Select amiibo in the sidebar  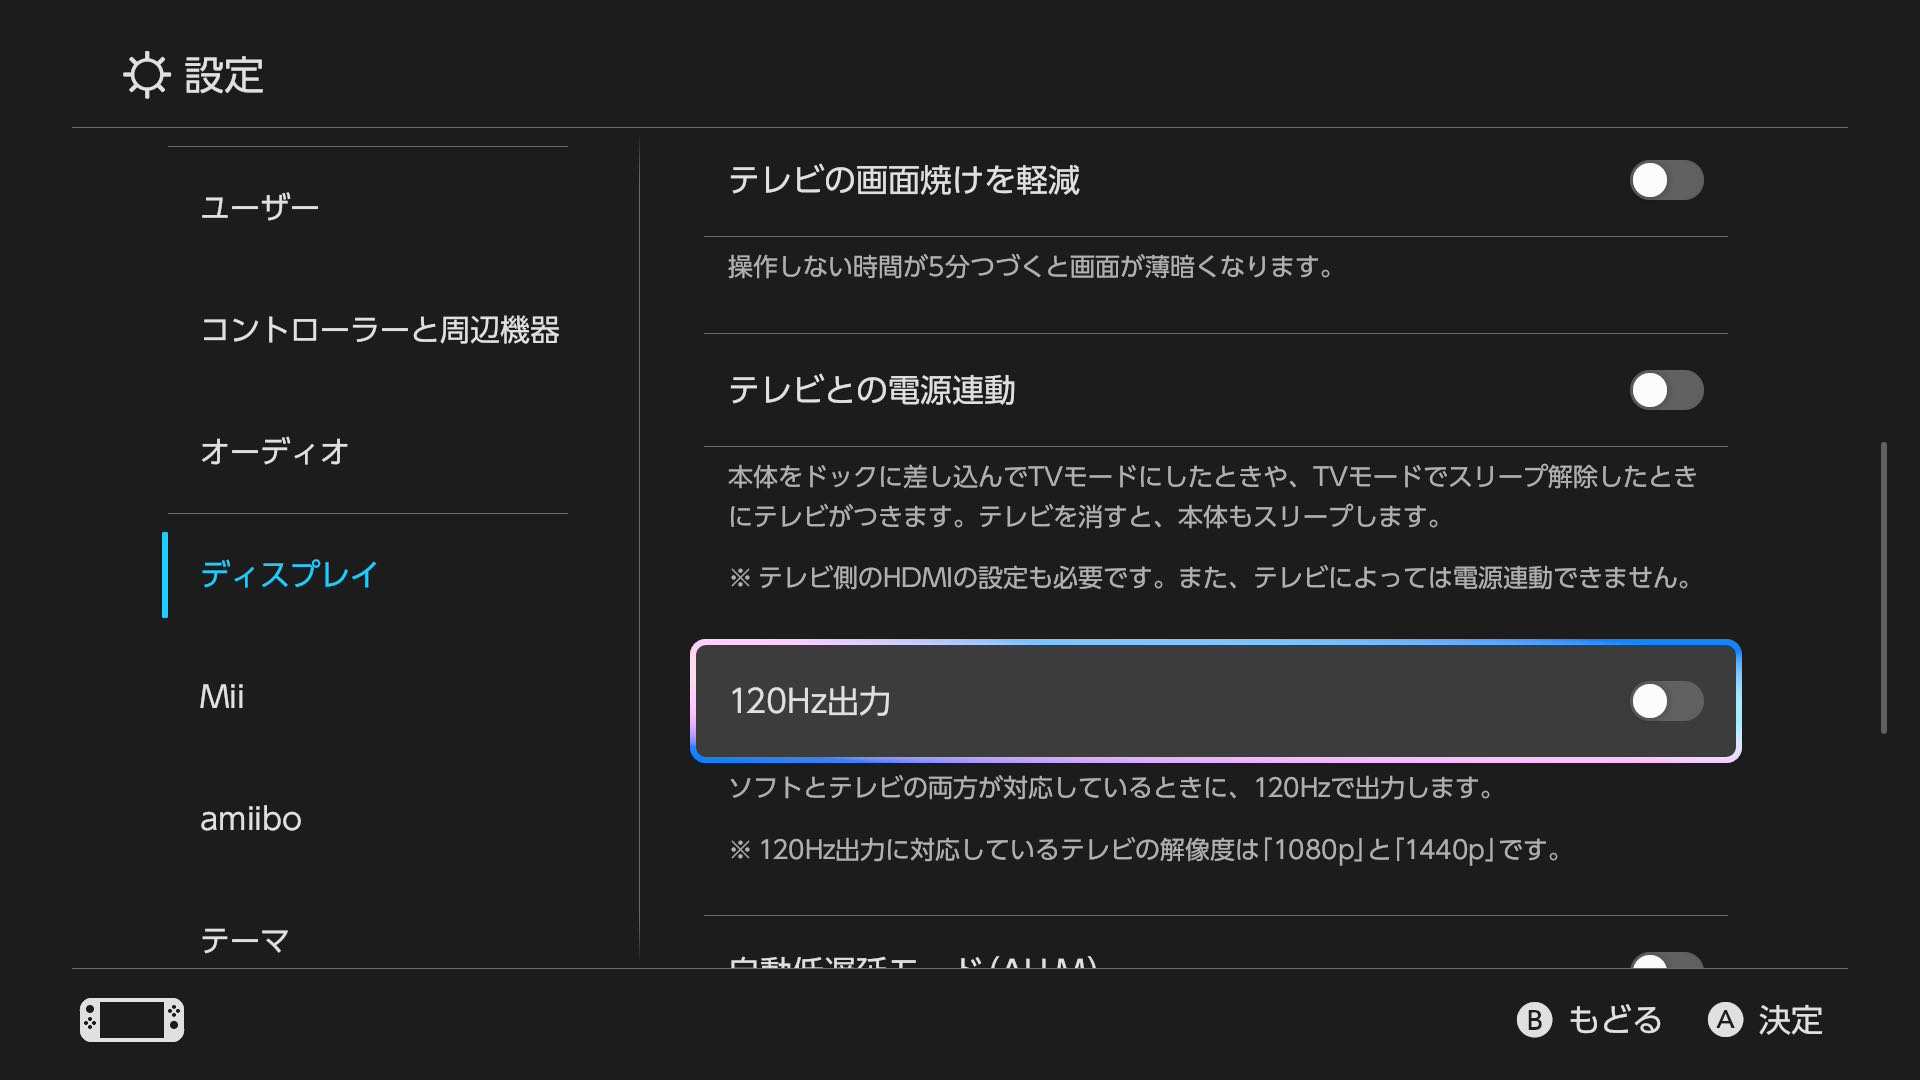tap(251, 819)
